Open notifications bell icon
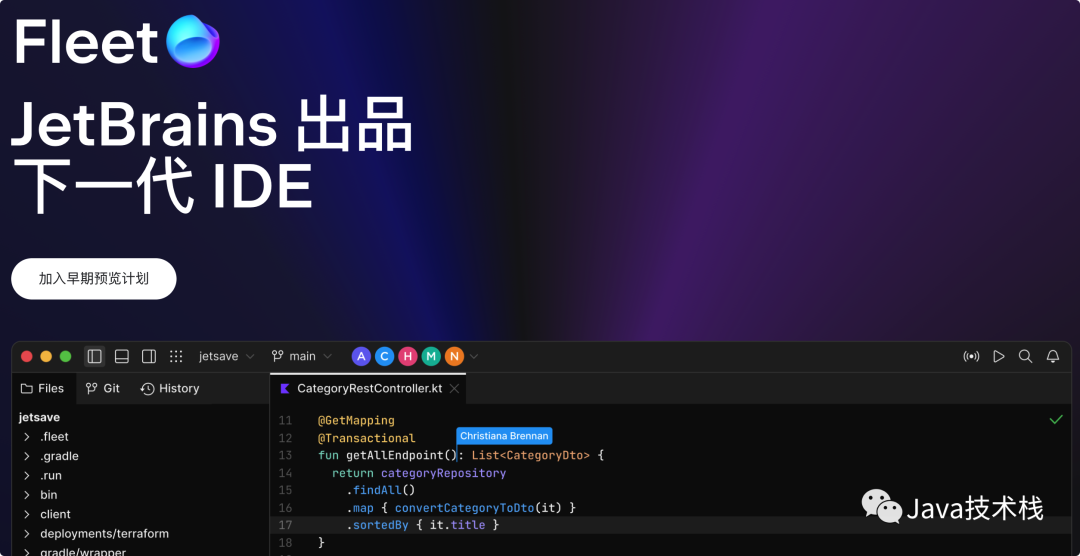This screenshot has width=1080, height=556. [x=1052, y=356]
